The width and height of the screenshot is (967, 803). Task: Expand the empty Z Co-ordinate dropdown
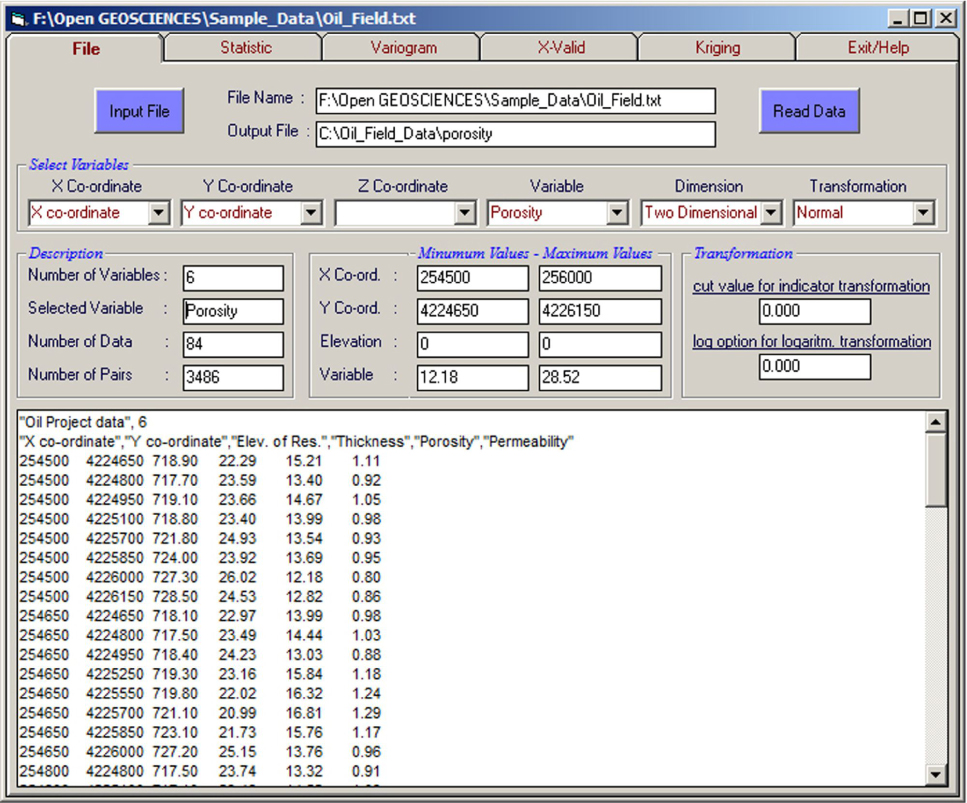pos(464,213)
